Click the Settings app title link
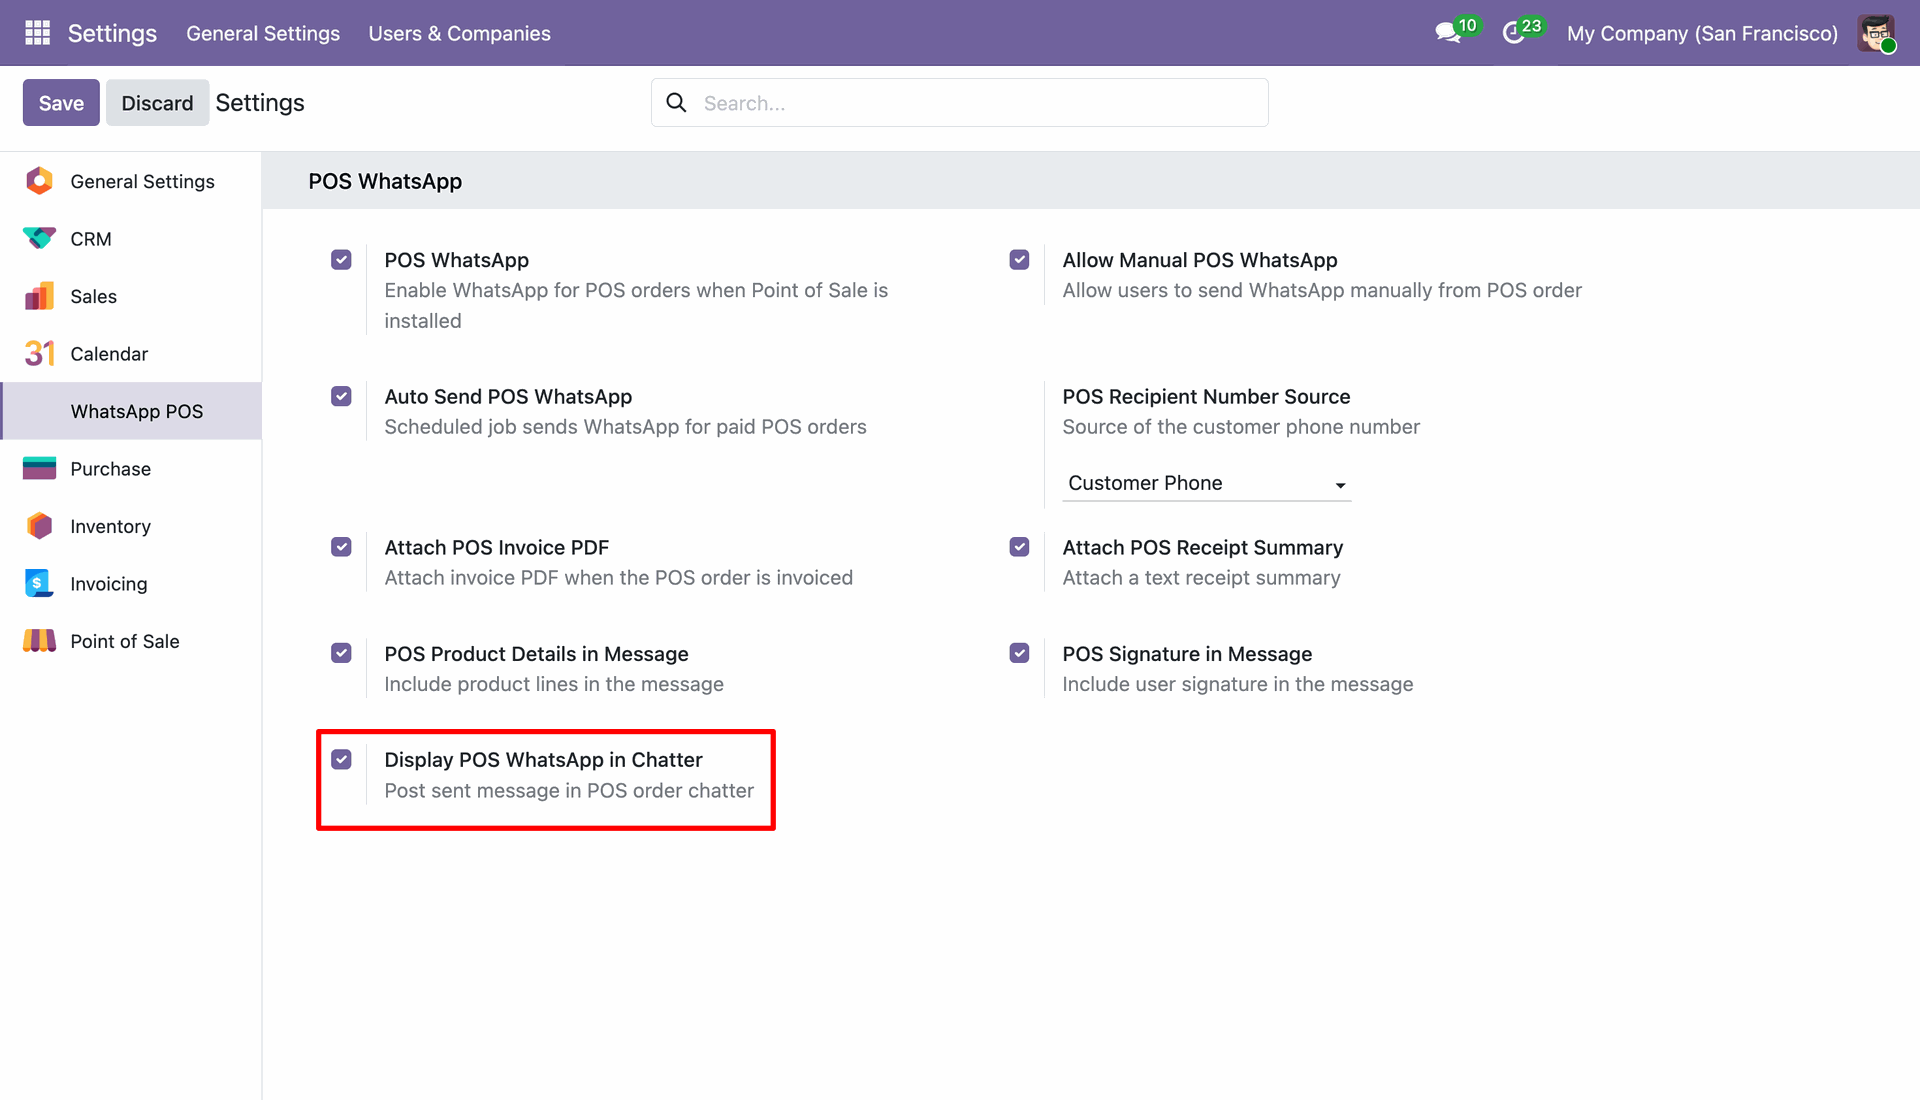The width and height of the screenshot is (1920, 1100). tap(112, 33)
